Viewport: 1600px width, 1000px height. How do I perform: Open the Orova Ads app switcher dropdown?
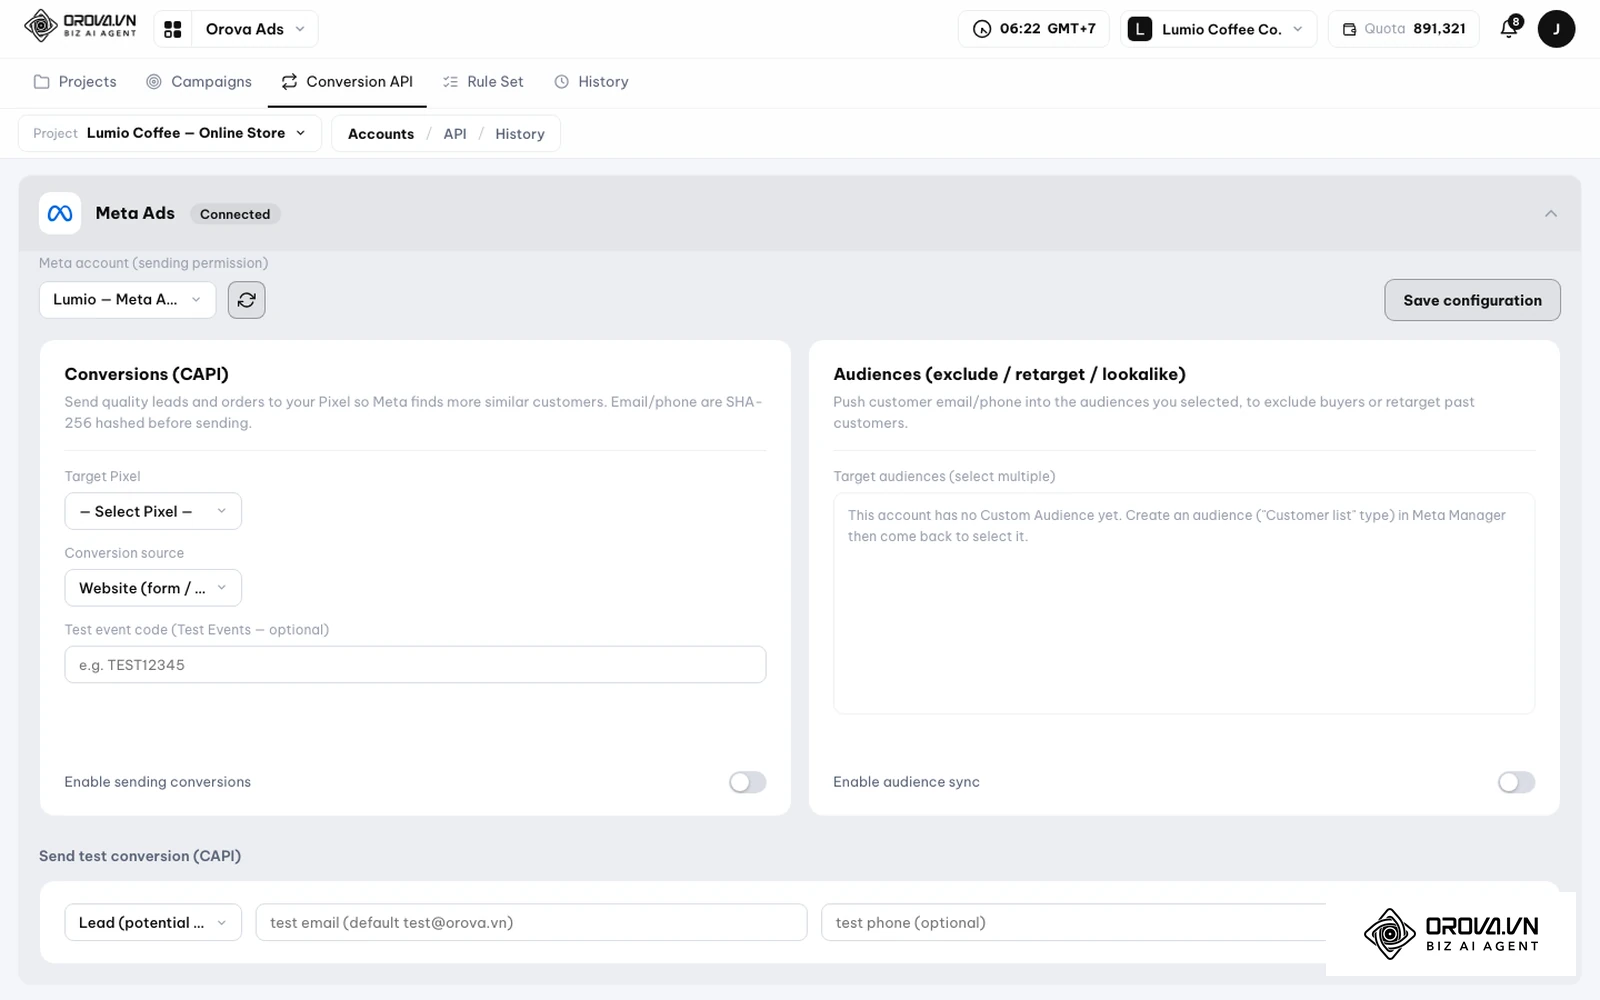click(x=255, y=29)
